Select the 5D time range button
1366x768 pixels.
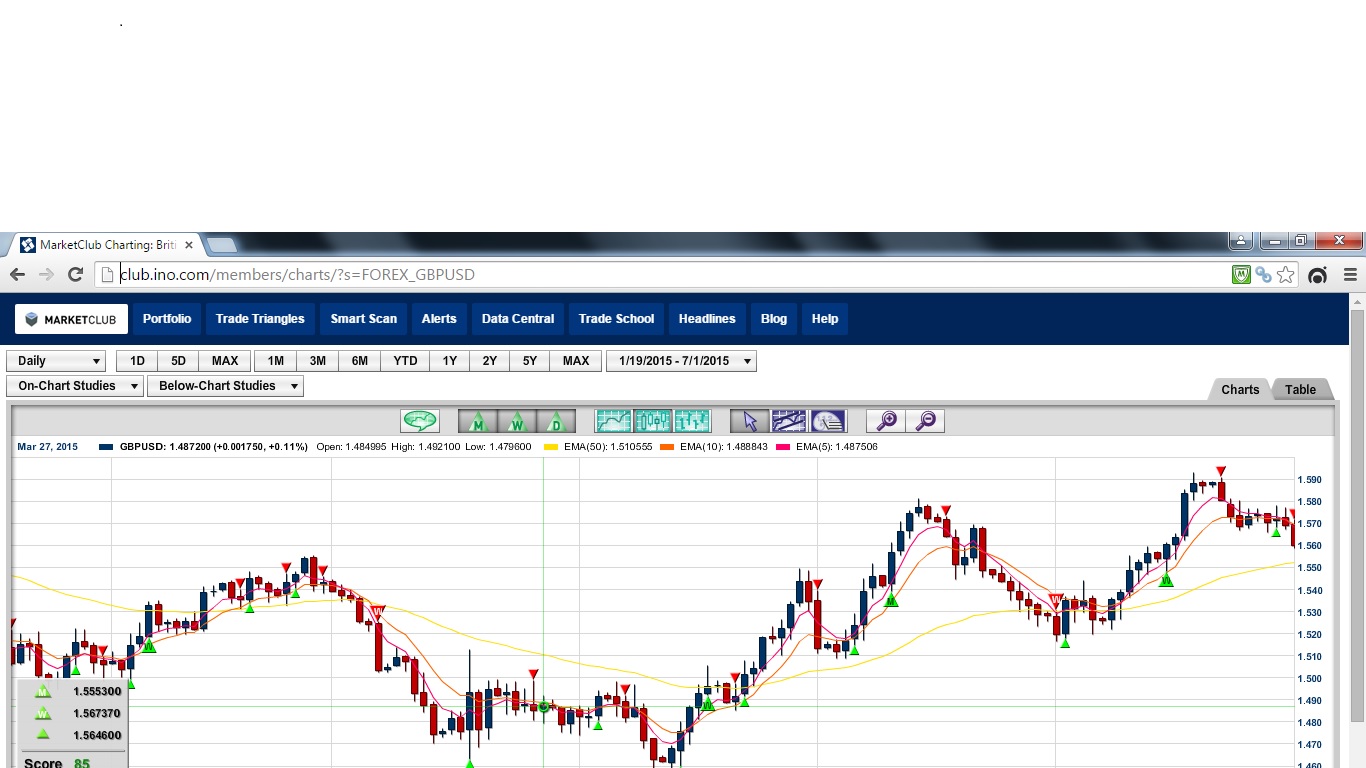pos(178,361)
